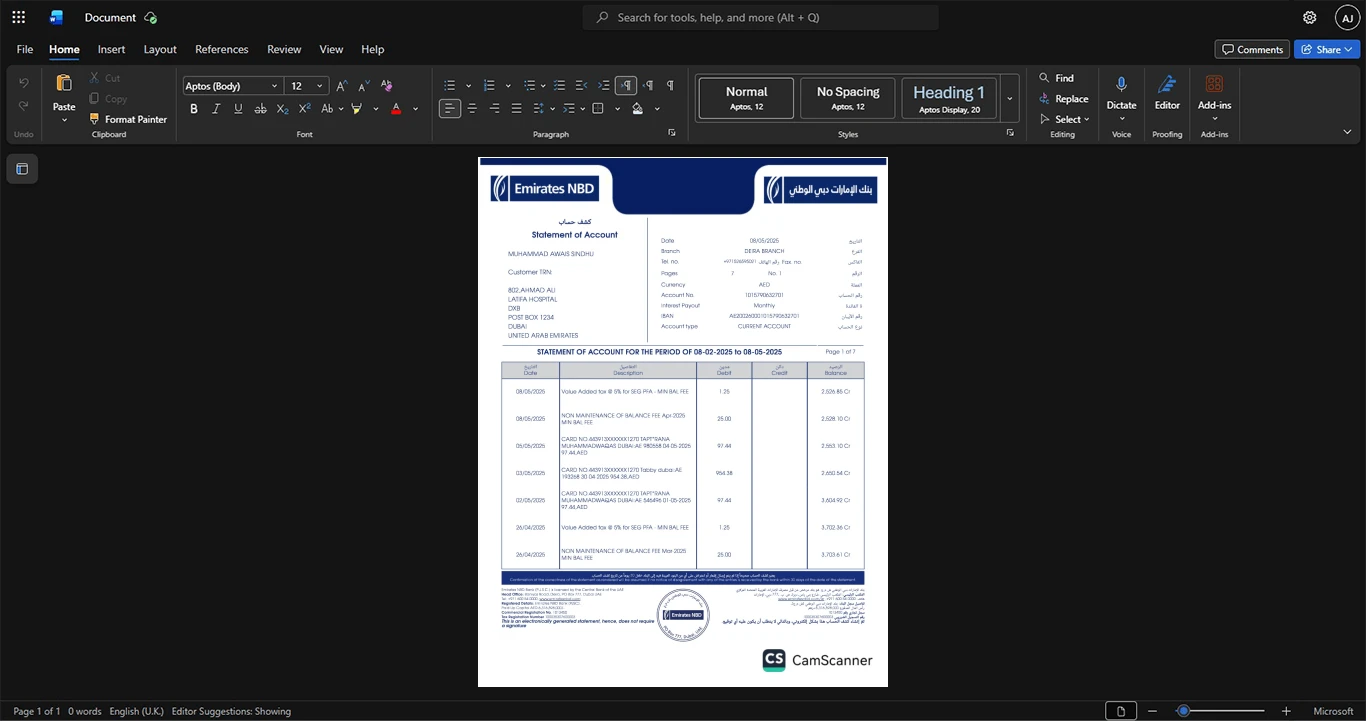Switch to the Layout tab
1366x721 pixels.
pyautogui.click(x=160, y=49)
